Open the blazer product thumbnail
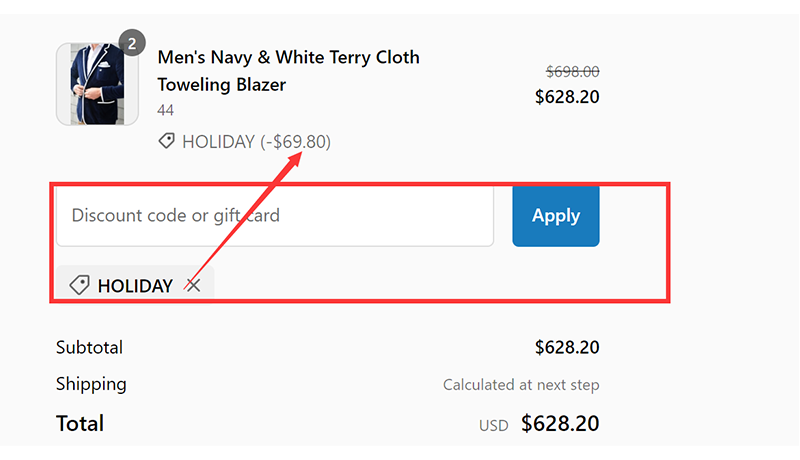This screenshot has width=800, height=460. pyautogui.click(x=97, y=84)
